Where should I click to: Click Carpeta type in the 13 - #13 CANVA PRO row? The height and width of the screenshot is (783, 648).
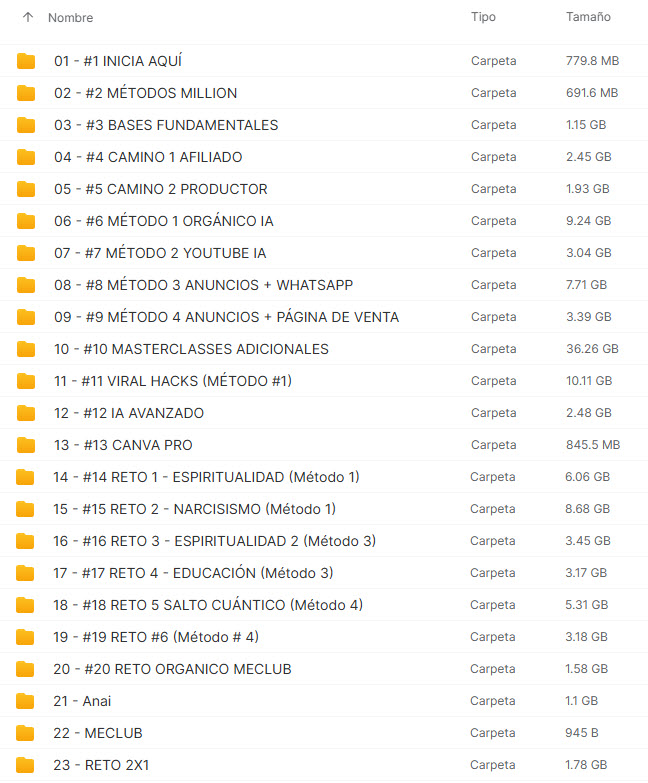click(x=494, y=445)
